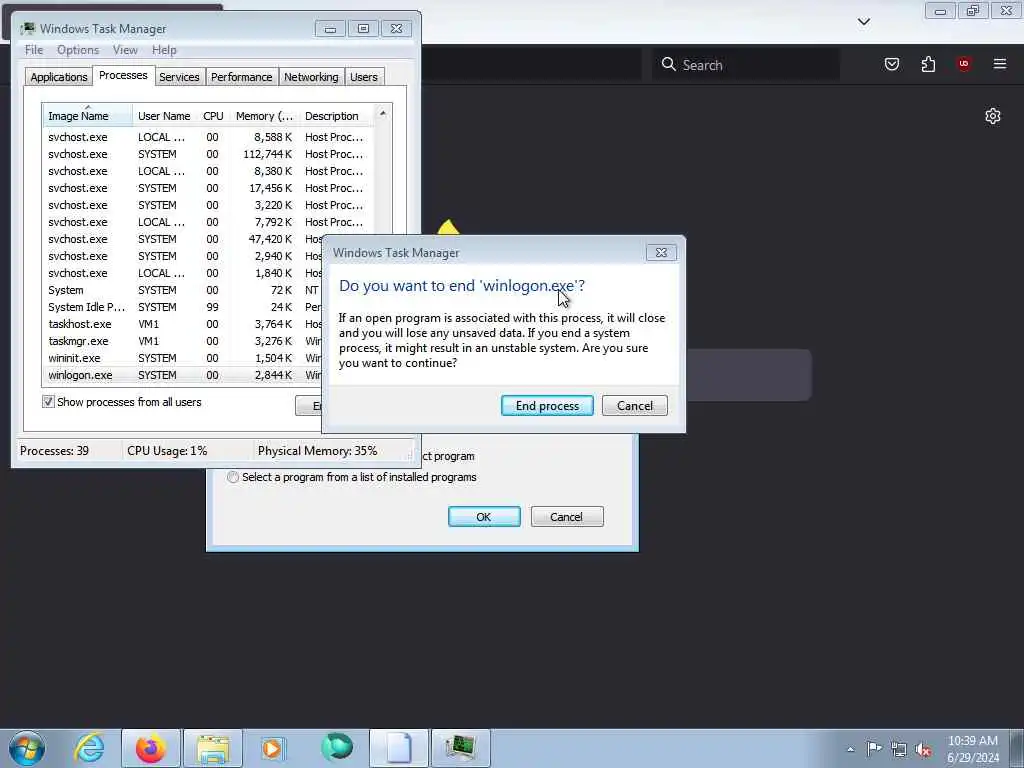Click OK in the program selection dialog
The height and width of the screenshot is (768, 1024).
(484, 517)
